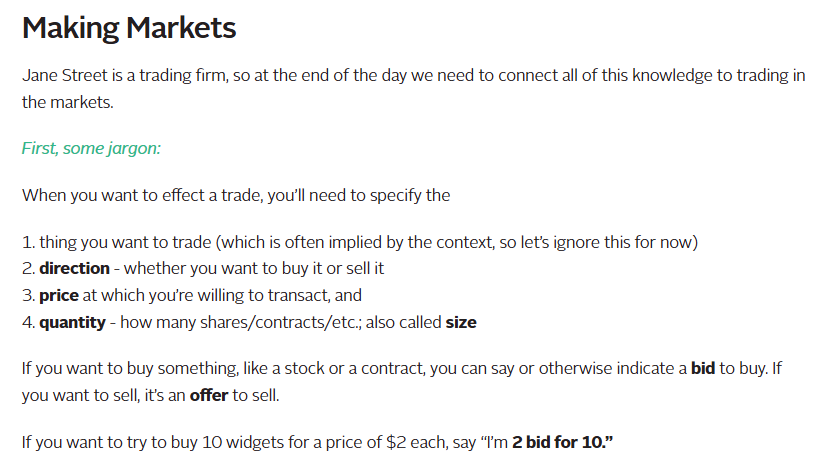Click 'implied by the context' phrase
The image size is (824, 464).
coord(406,242)
